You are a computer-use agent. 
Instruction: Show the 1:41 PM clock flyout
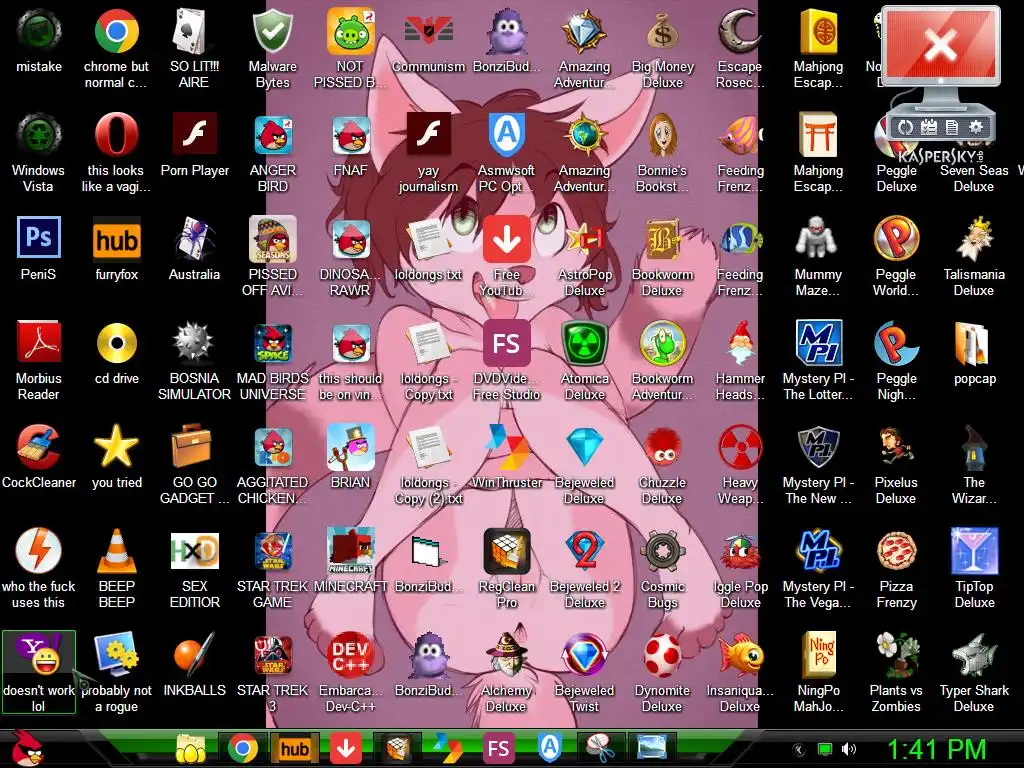[936, 749]
